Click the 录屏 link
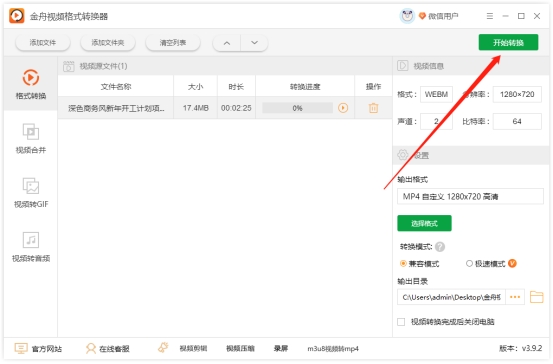 (281, 348)
